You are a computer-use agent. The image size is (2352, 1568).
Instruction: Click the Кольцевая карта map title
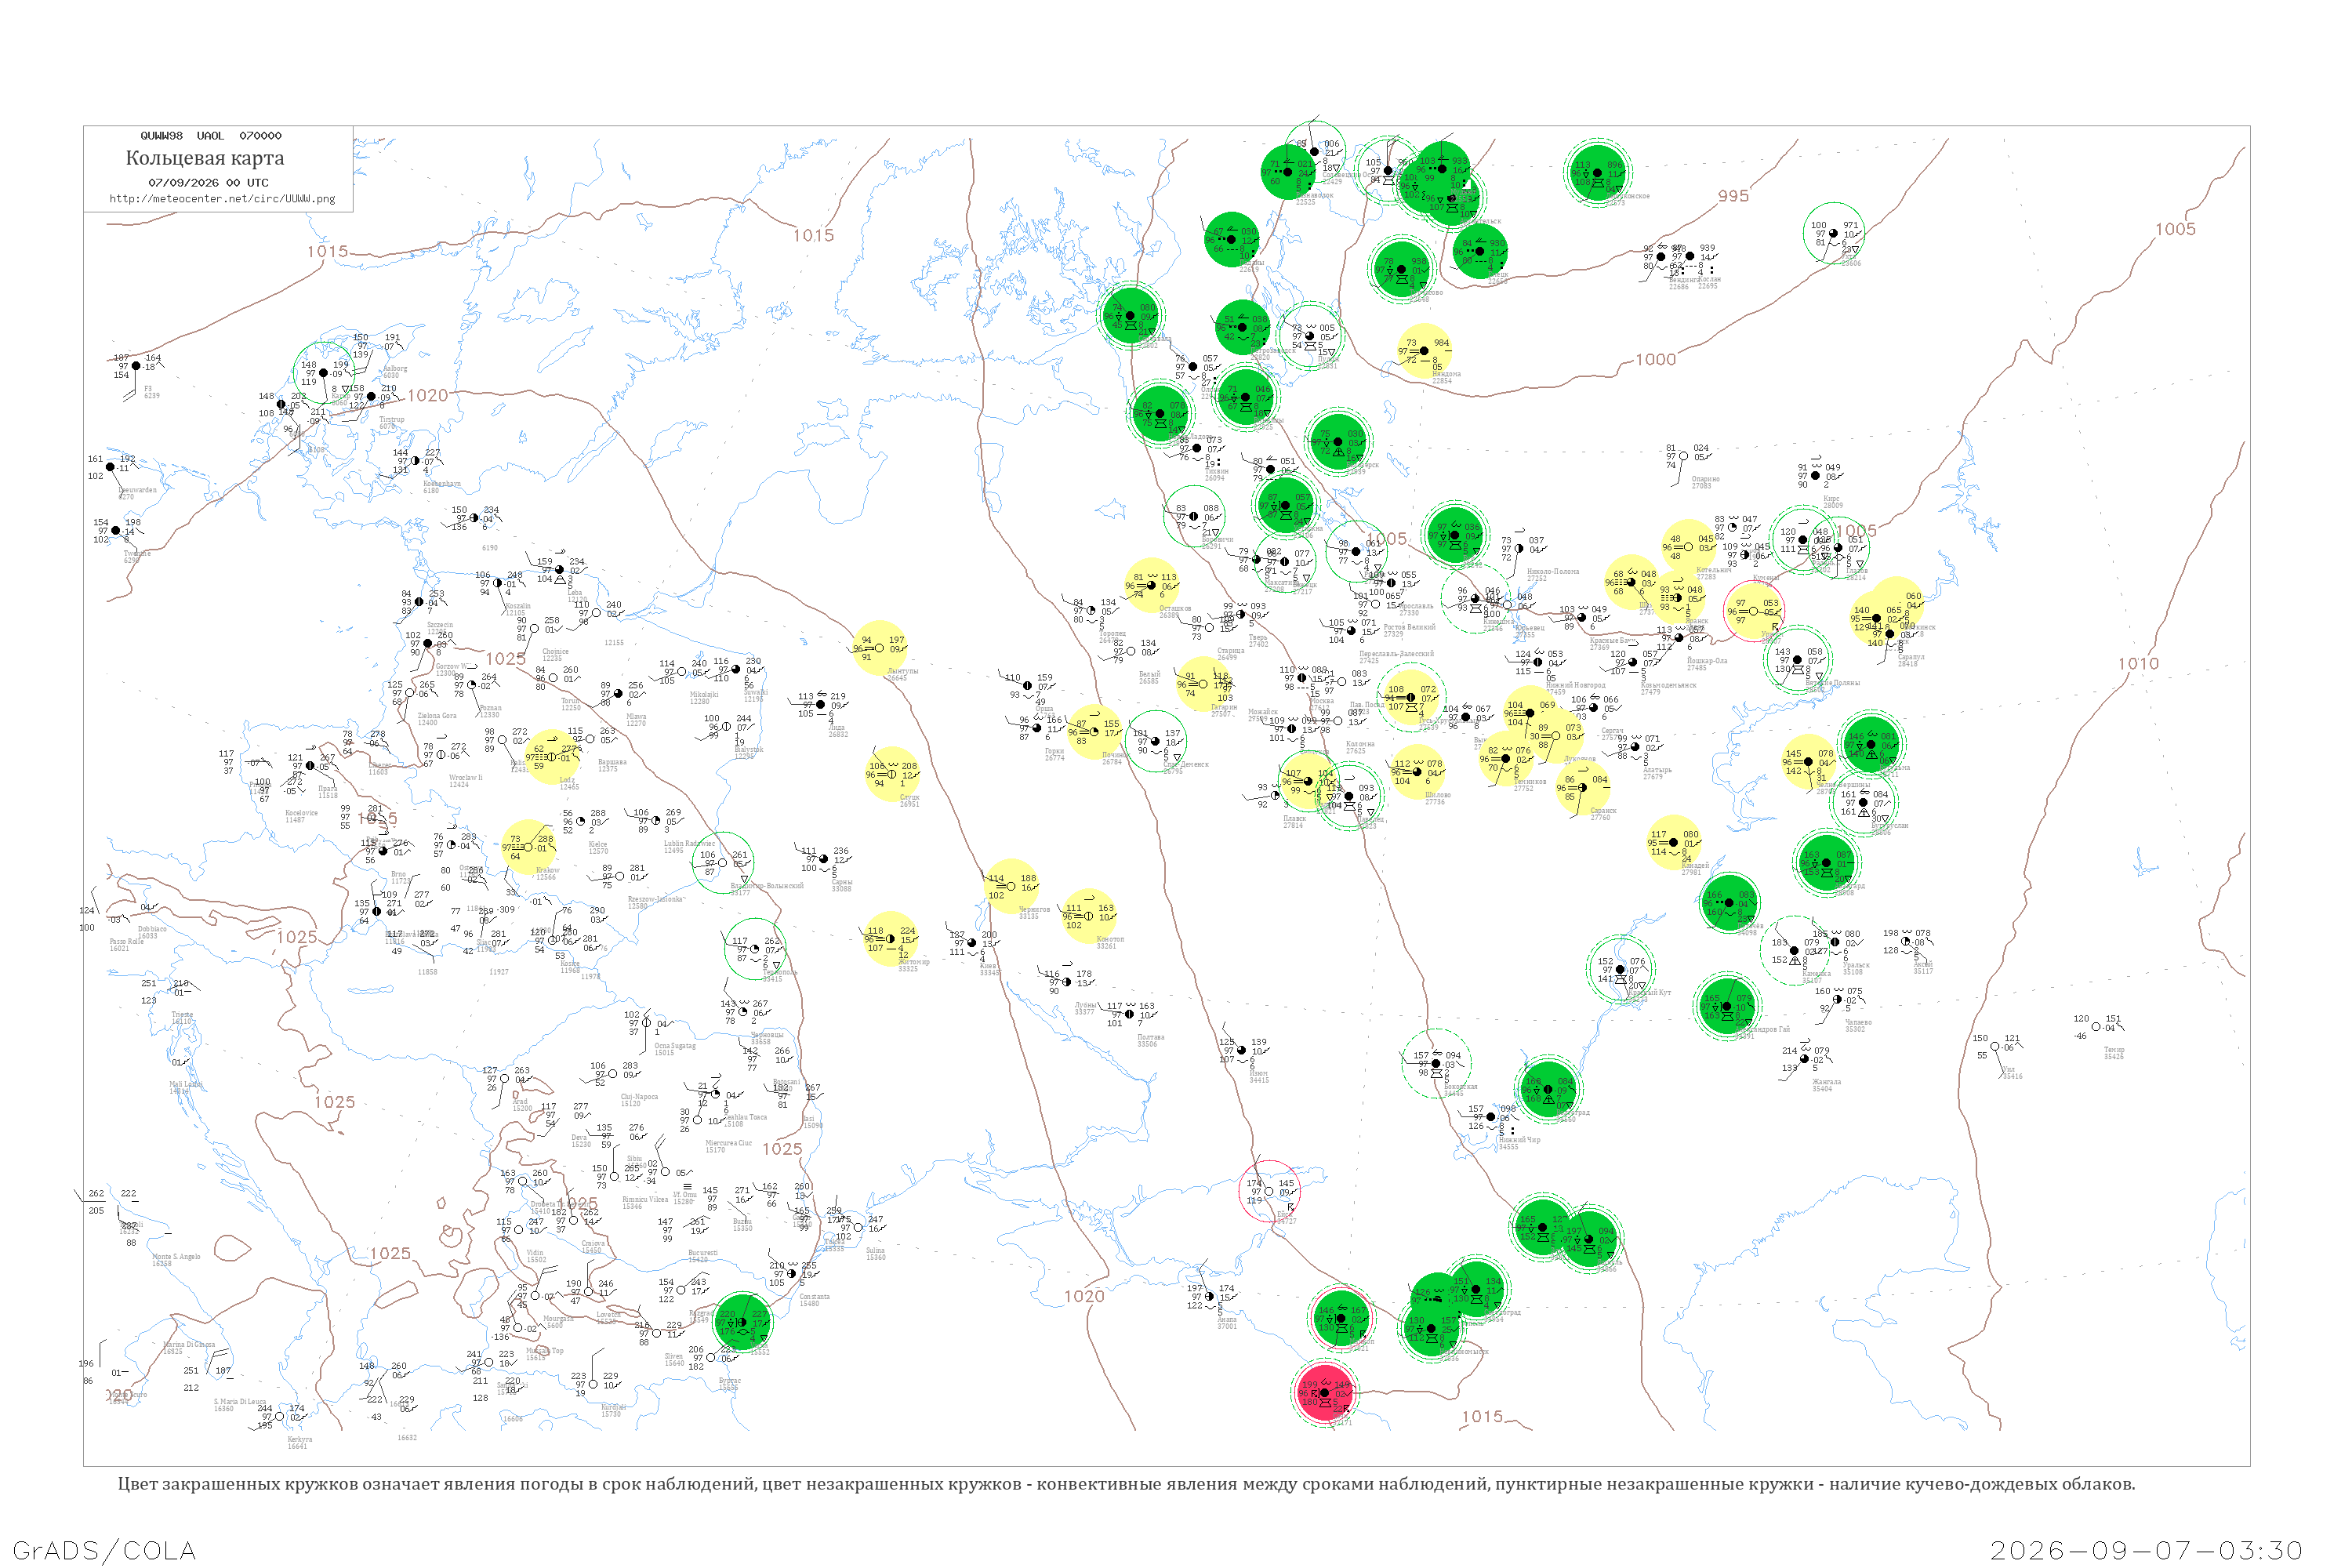(205, 158)
